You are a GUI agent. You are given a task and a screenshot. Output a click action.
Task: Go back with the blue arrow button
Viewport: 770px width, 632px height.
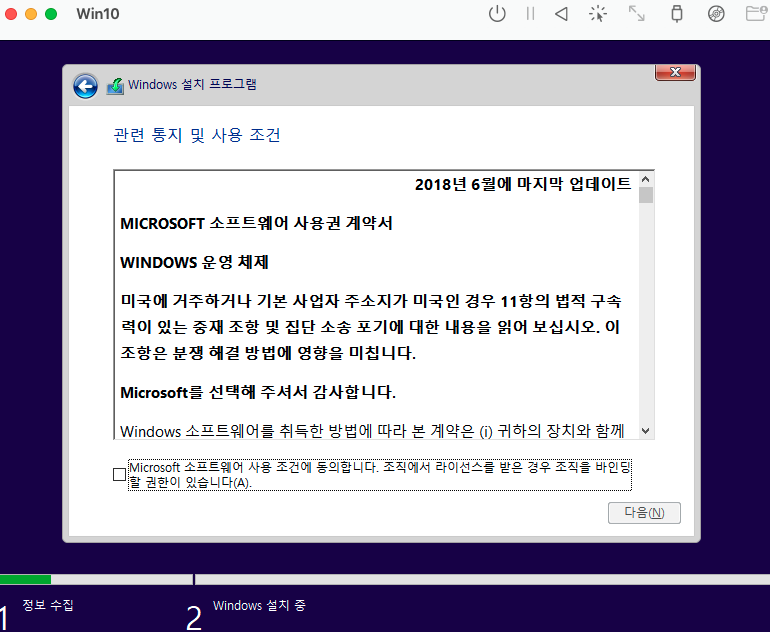point(85,86)
